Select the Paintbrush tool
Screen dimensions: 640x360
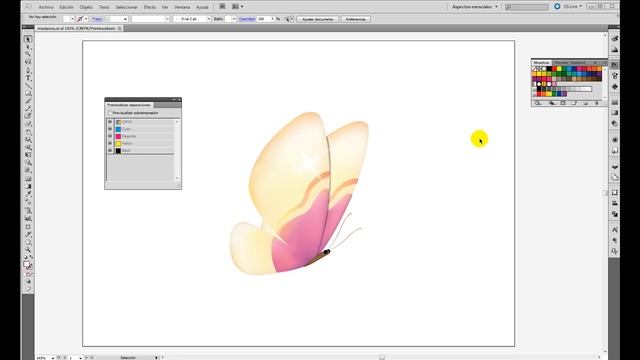(x=28, y=101)
